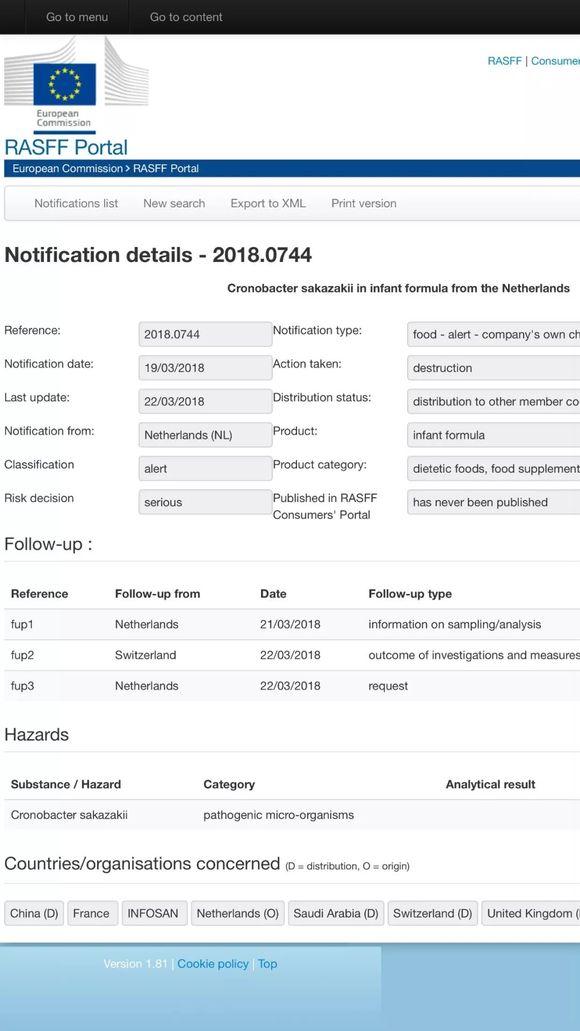The image size is (580, 1031).
Task: Click the European Commission logo
Action: [x=76, y=85]
